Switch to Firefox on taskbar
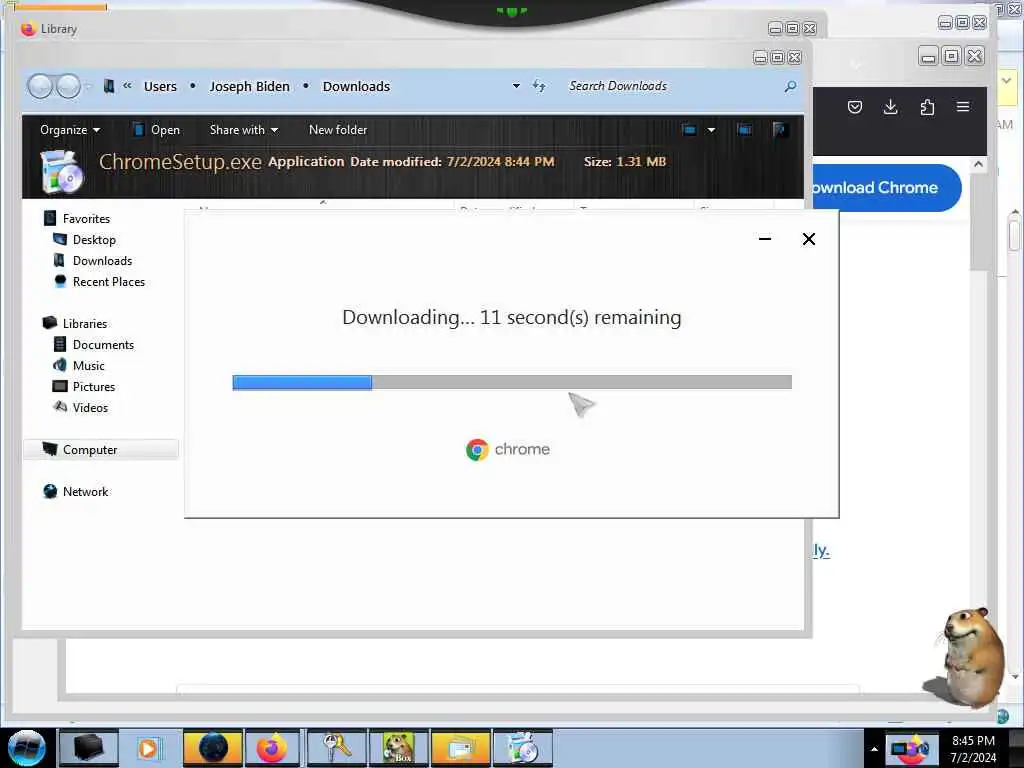 (x=272, y=748)
